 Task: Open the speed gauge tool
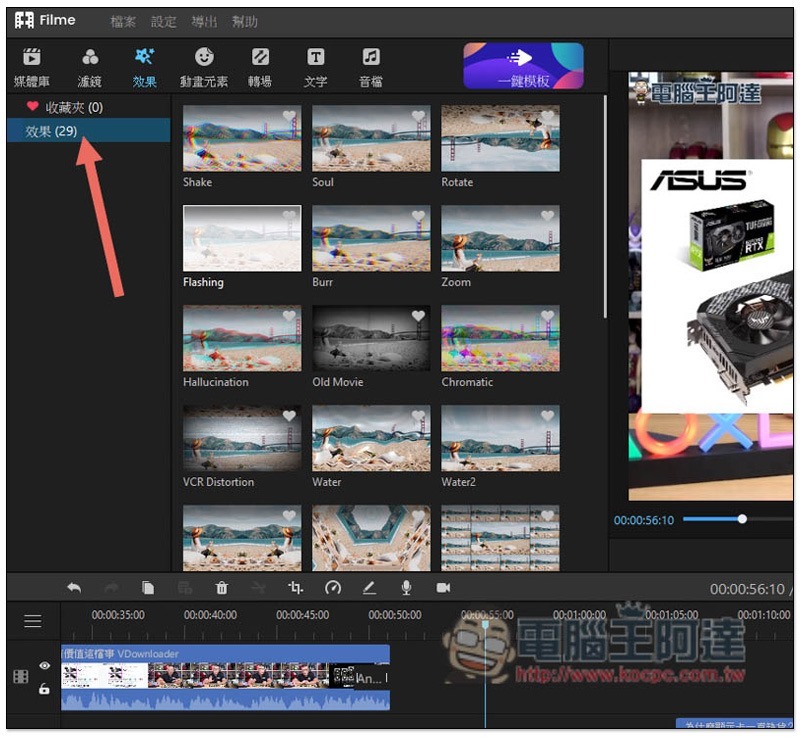point(333,588)
